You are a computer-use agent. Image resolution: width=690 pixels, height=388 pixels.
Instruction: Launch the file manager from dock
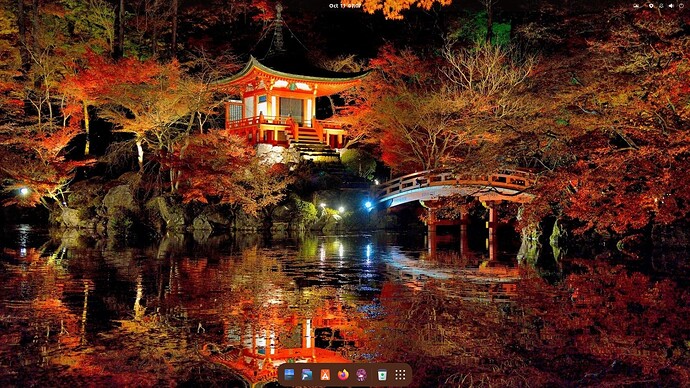[x=307, y=374]
